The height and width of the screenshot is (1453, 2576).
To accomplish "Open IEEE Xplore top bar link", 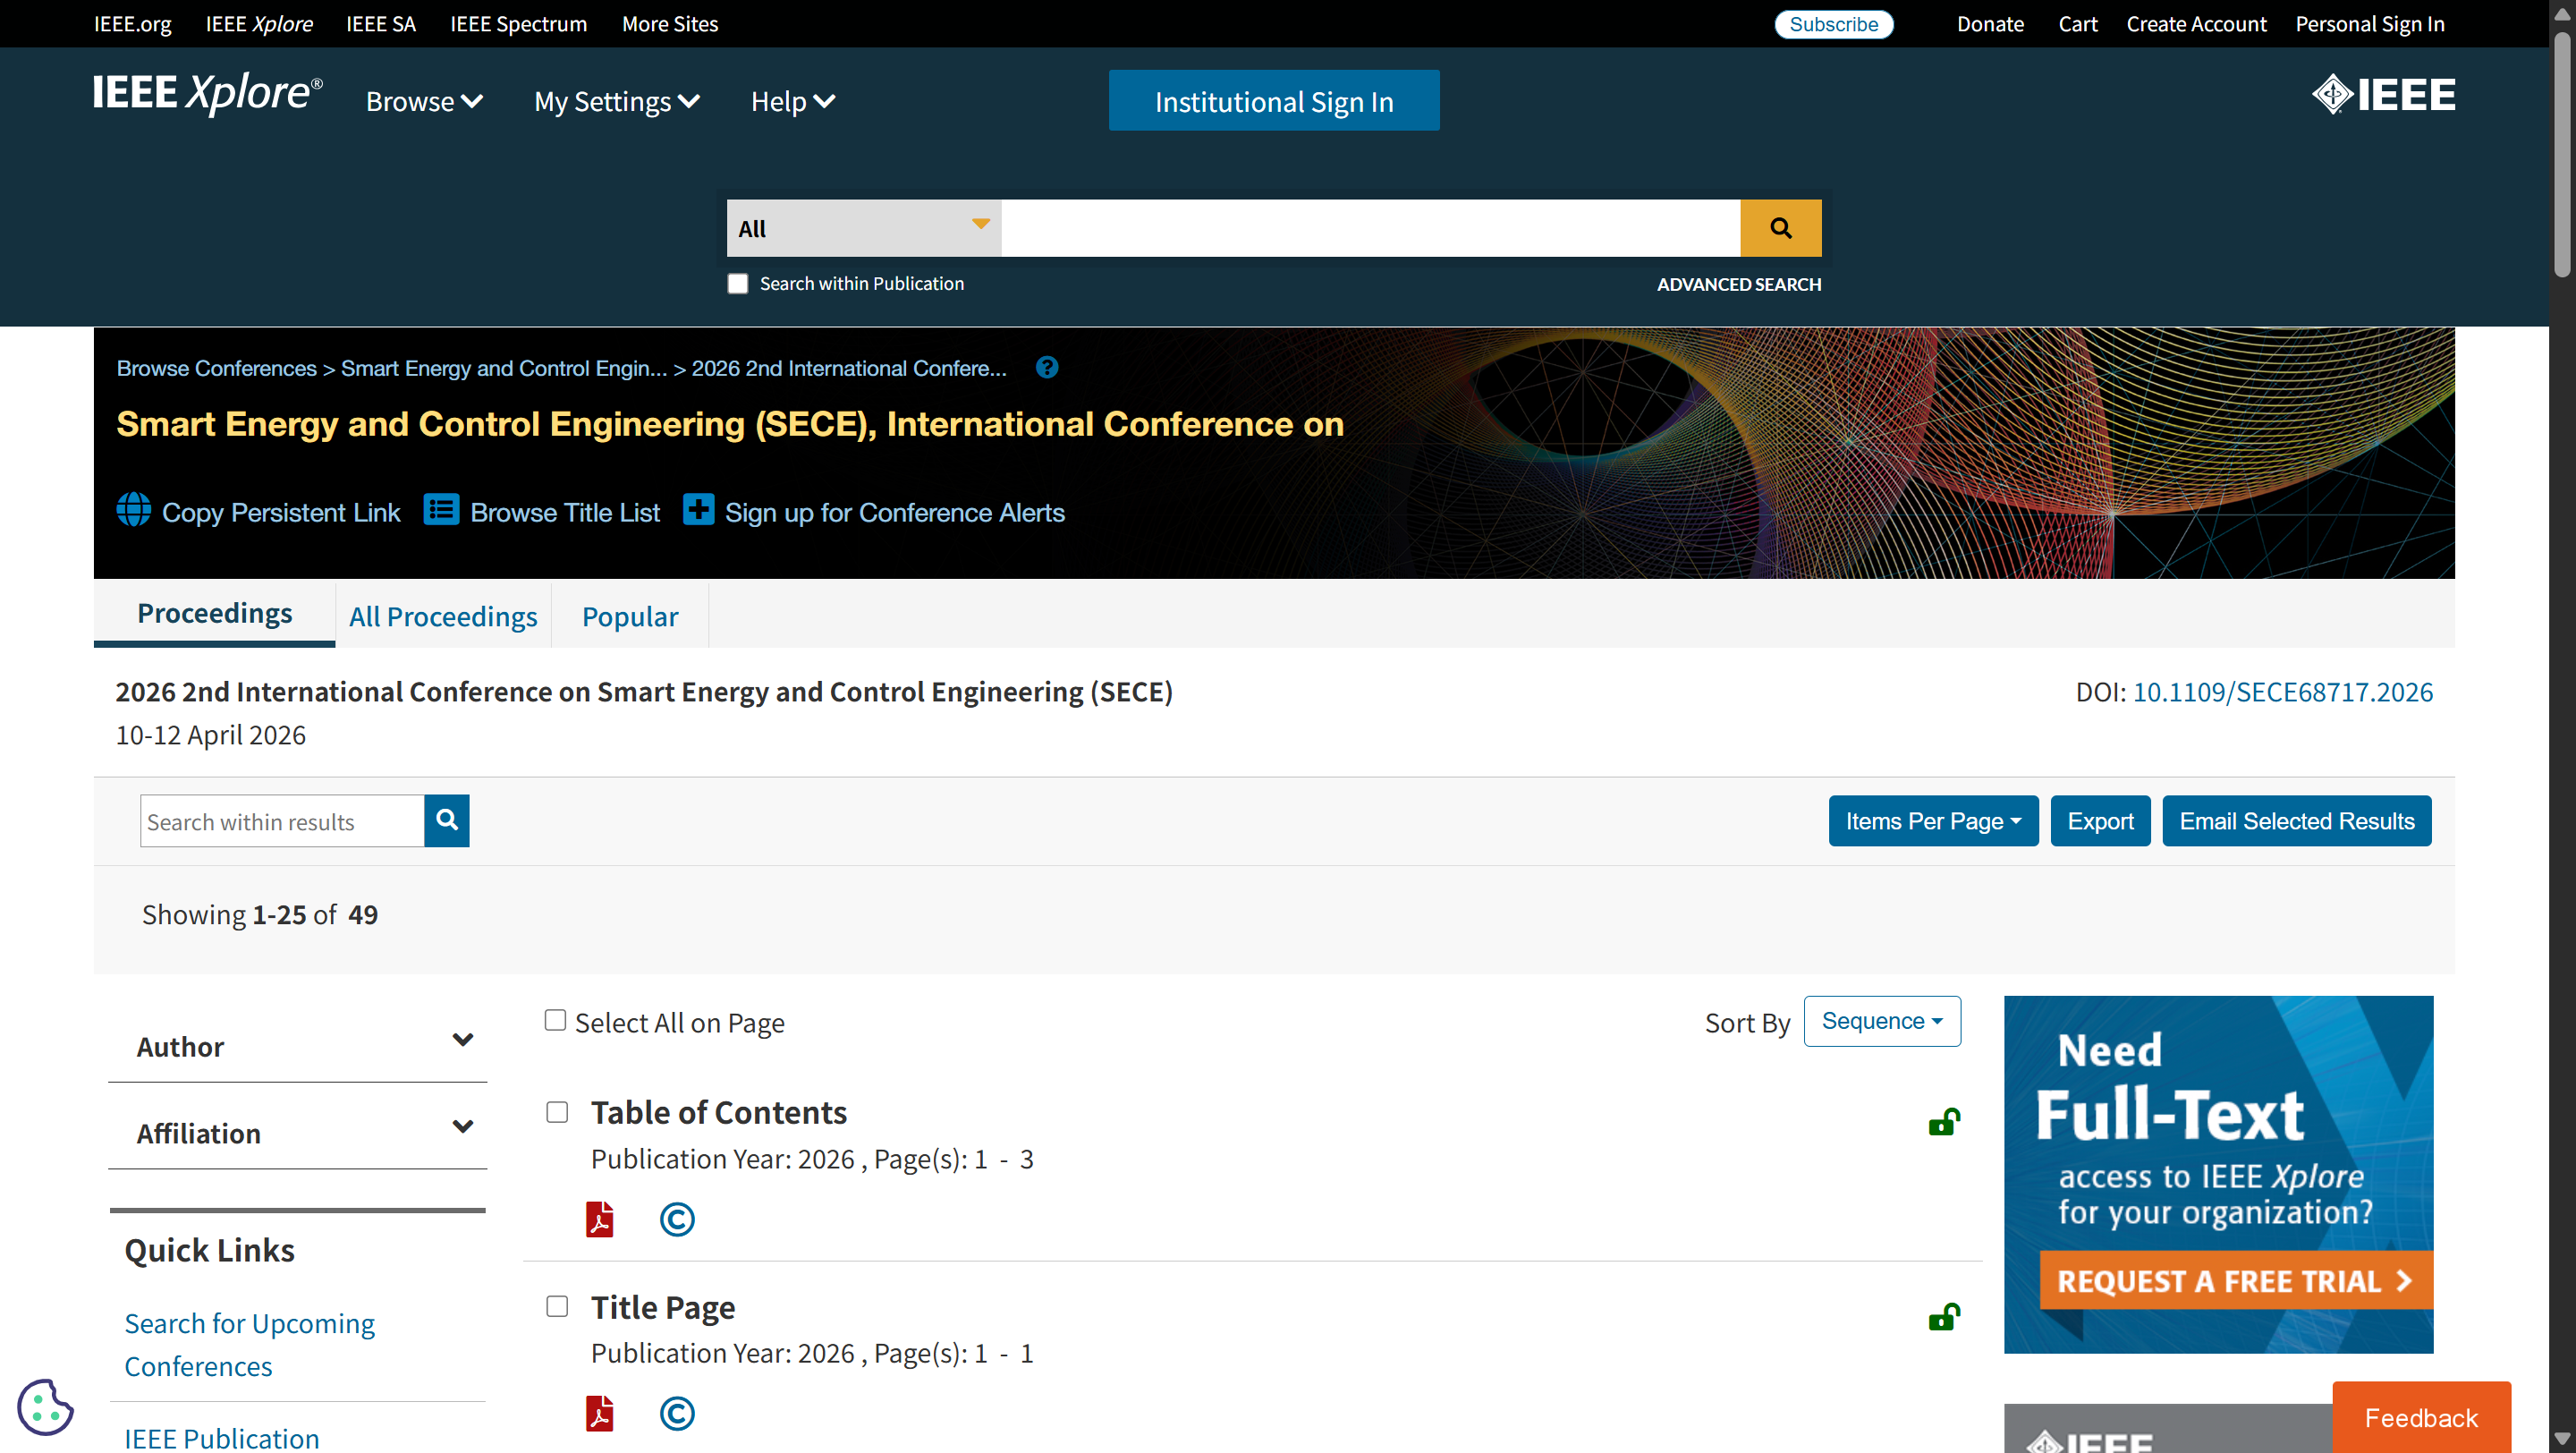I will coord(259,24).
